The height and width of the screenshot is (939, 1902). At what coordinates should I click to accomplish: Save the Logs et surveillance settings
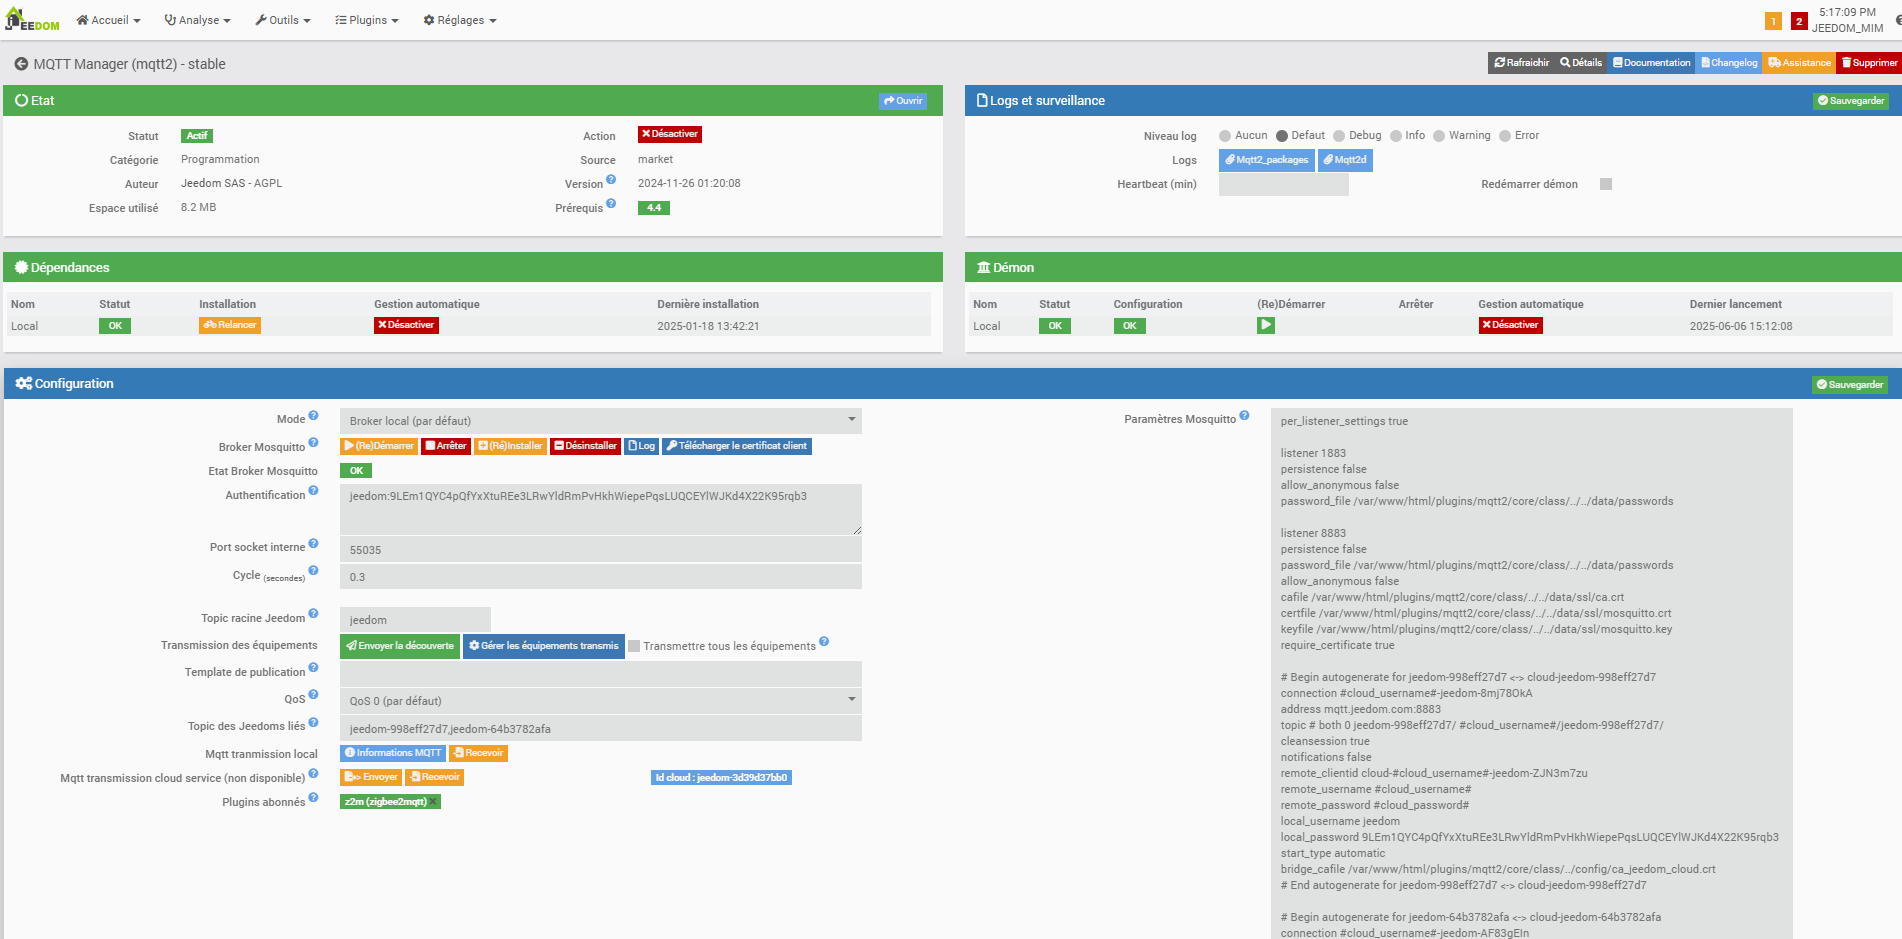[x=1851, y=101]
